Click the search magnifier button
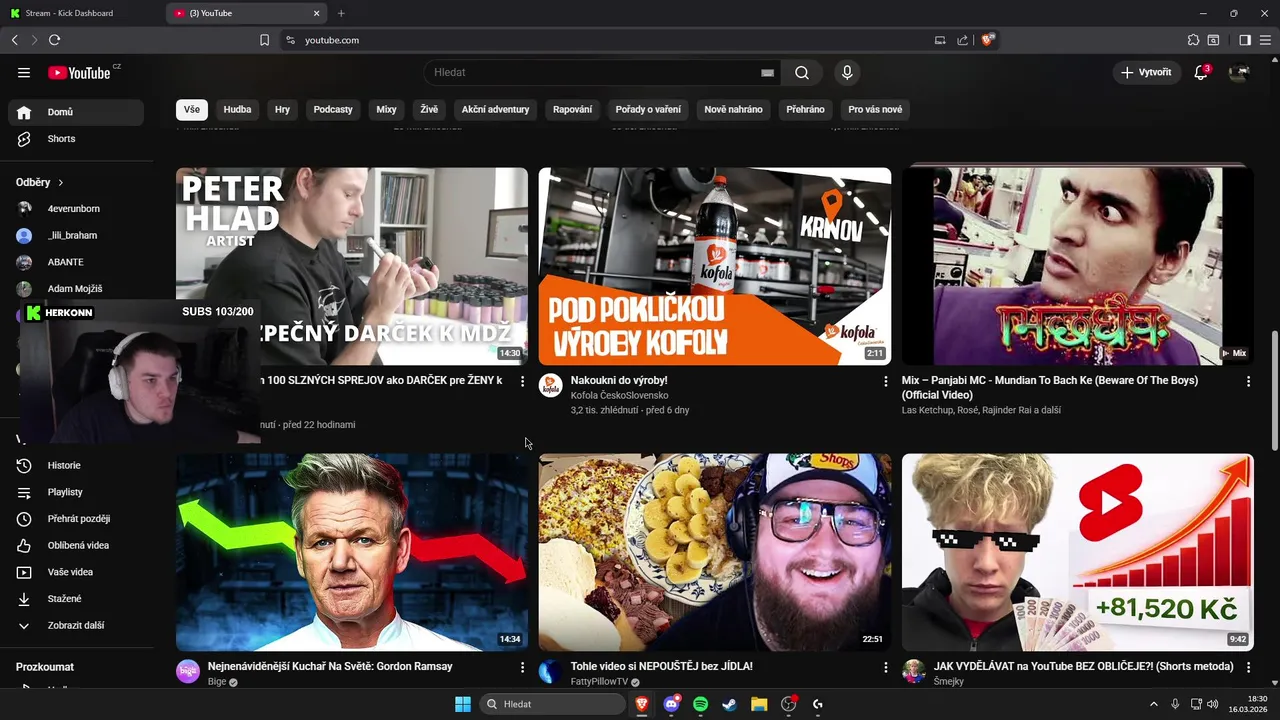1280x720 pixels. (802, 72)
